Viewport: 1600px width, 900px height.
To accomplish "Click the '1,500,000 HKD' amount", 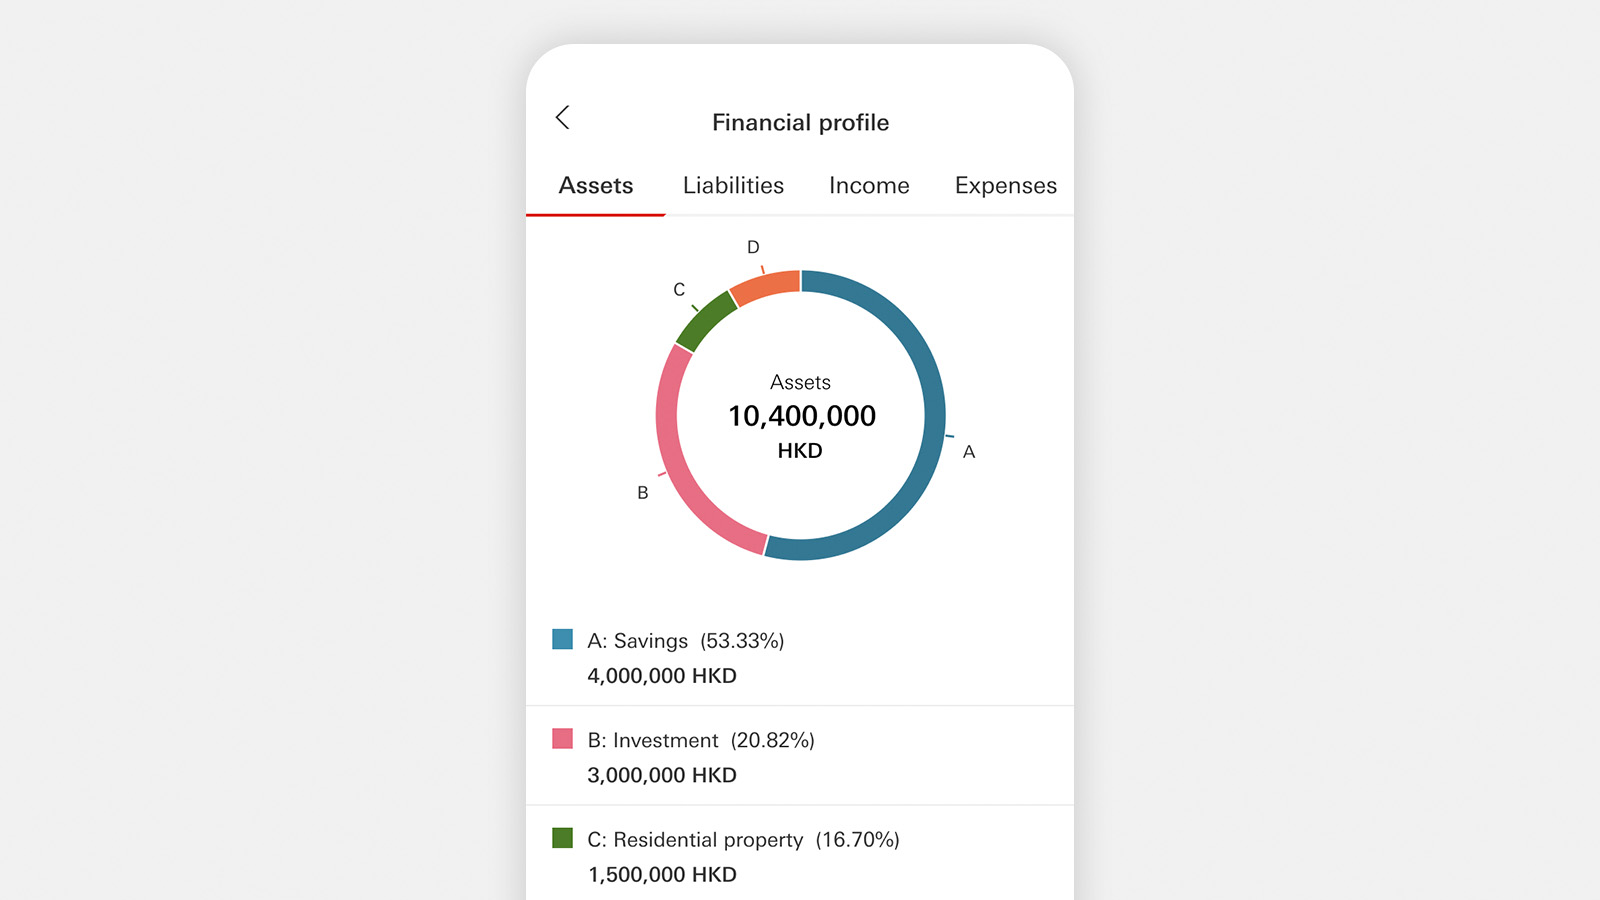I will 662,875.
